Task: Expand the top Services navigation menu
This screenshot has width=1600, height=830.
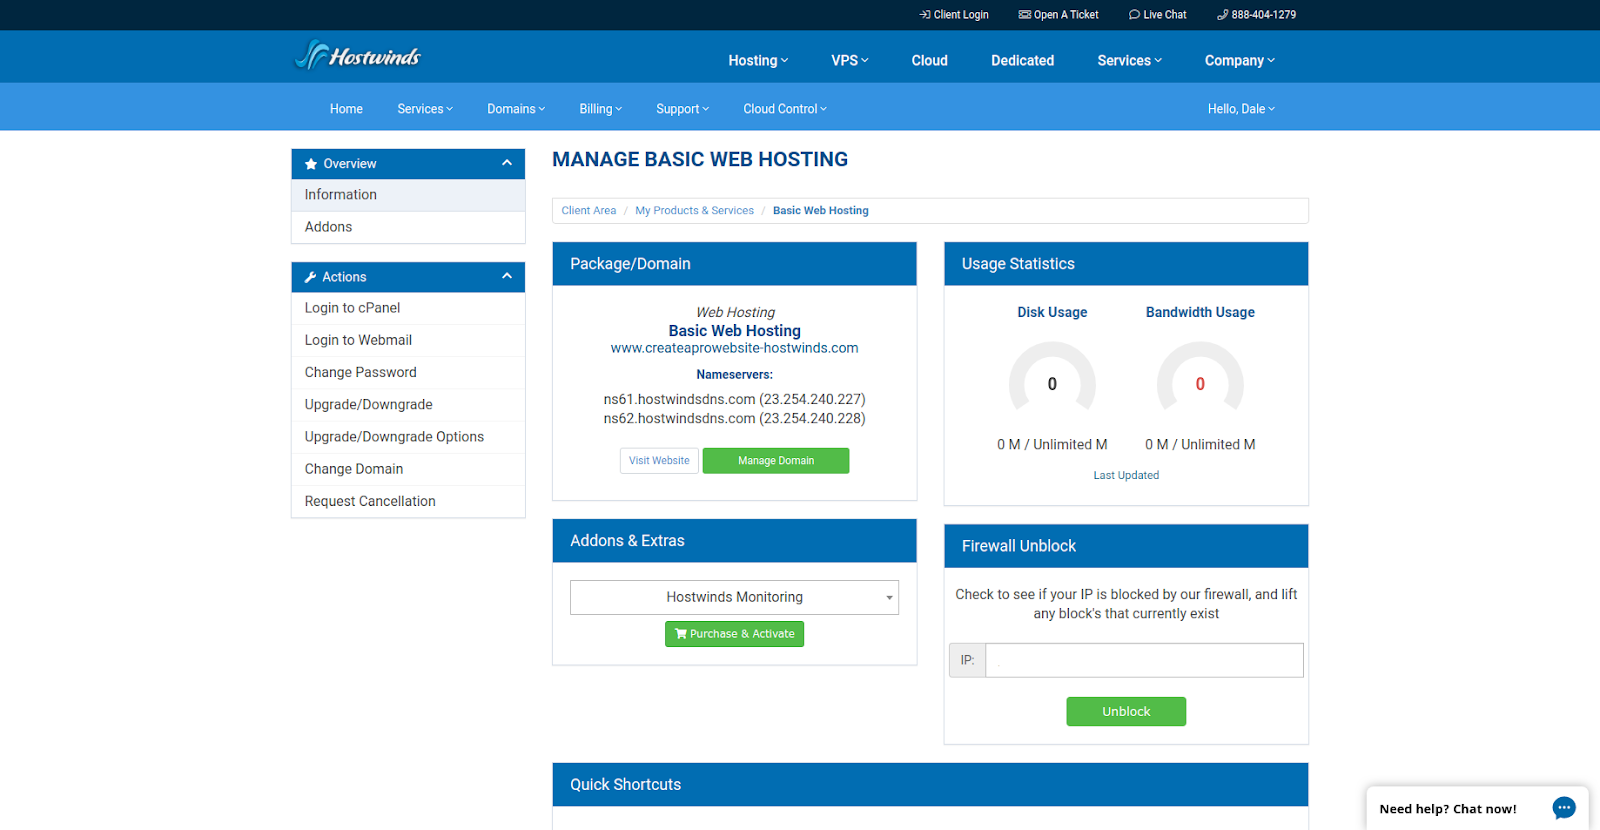Action: click(x=1130, y=61)
